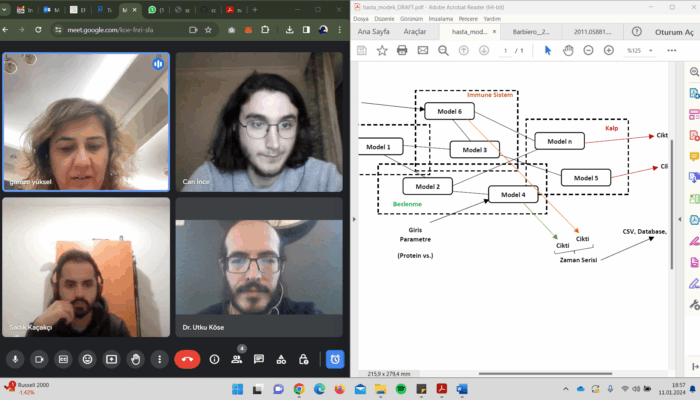700x400 pixels.
Task: Toggle closed captions in the meeting
Action: (x=63, y=359)
